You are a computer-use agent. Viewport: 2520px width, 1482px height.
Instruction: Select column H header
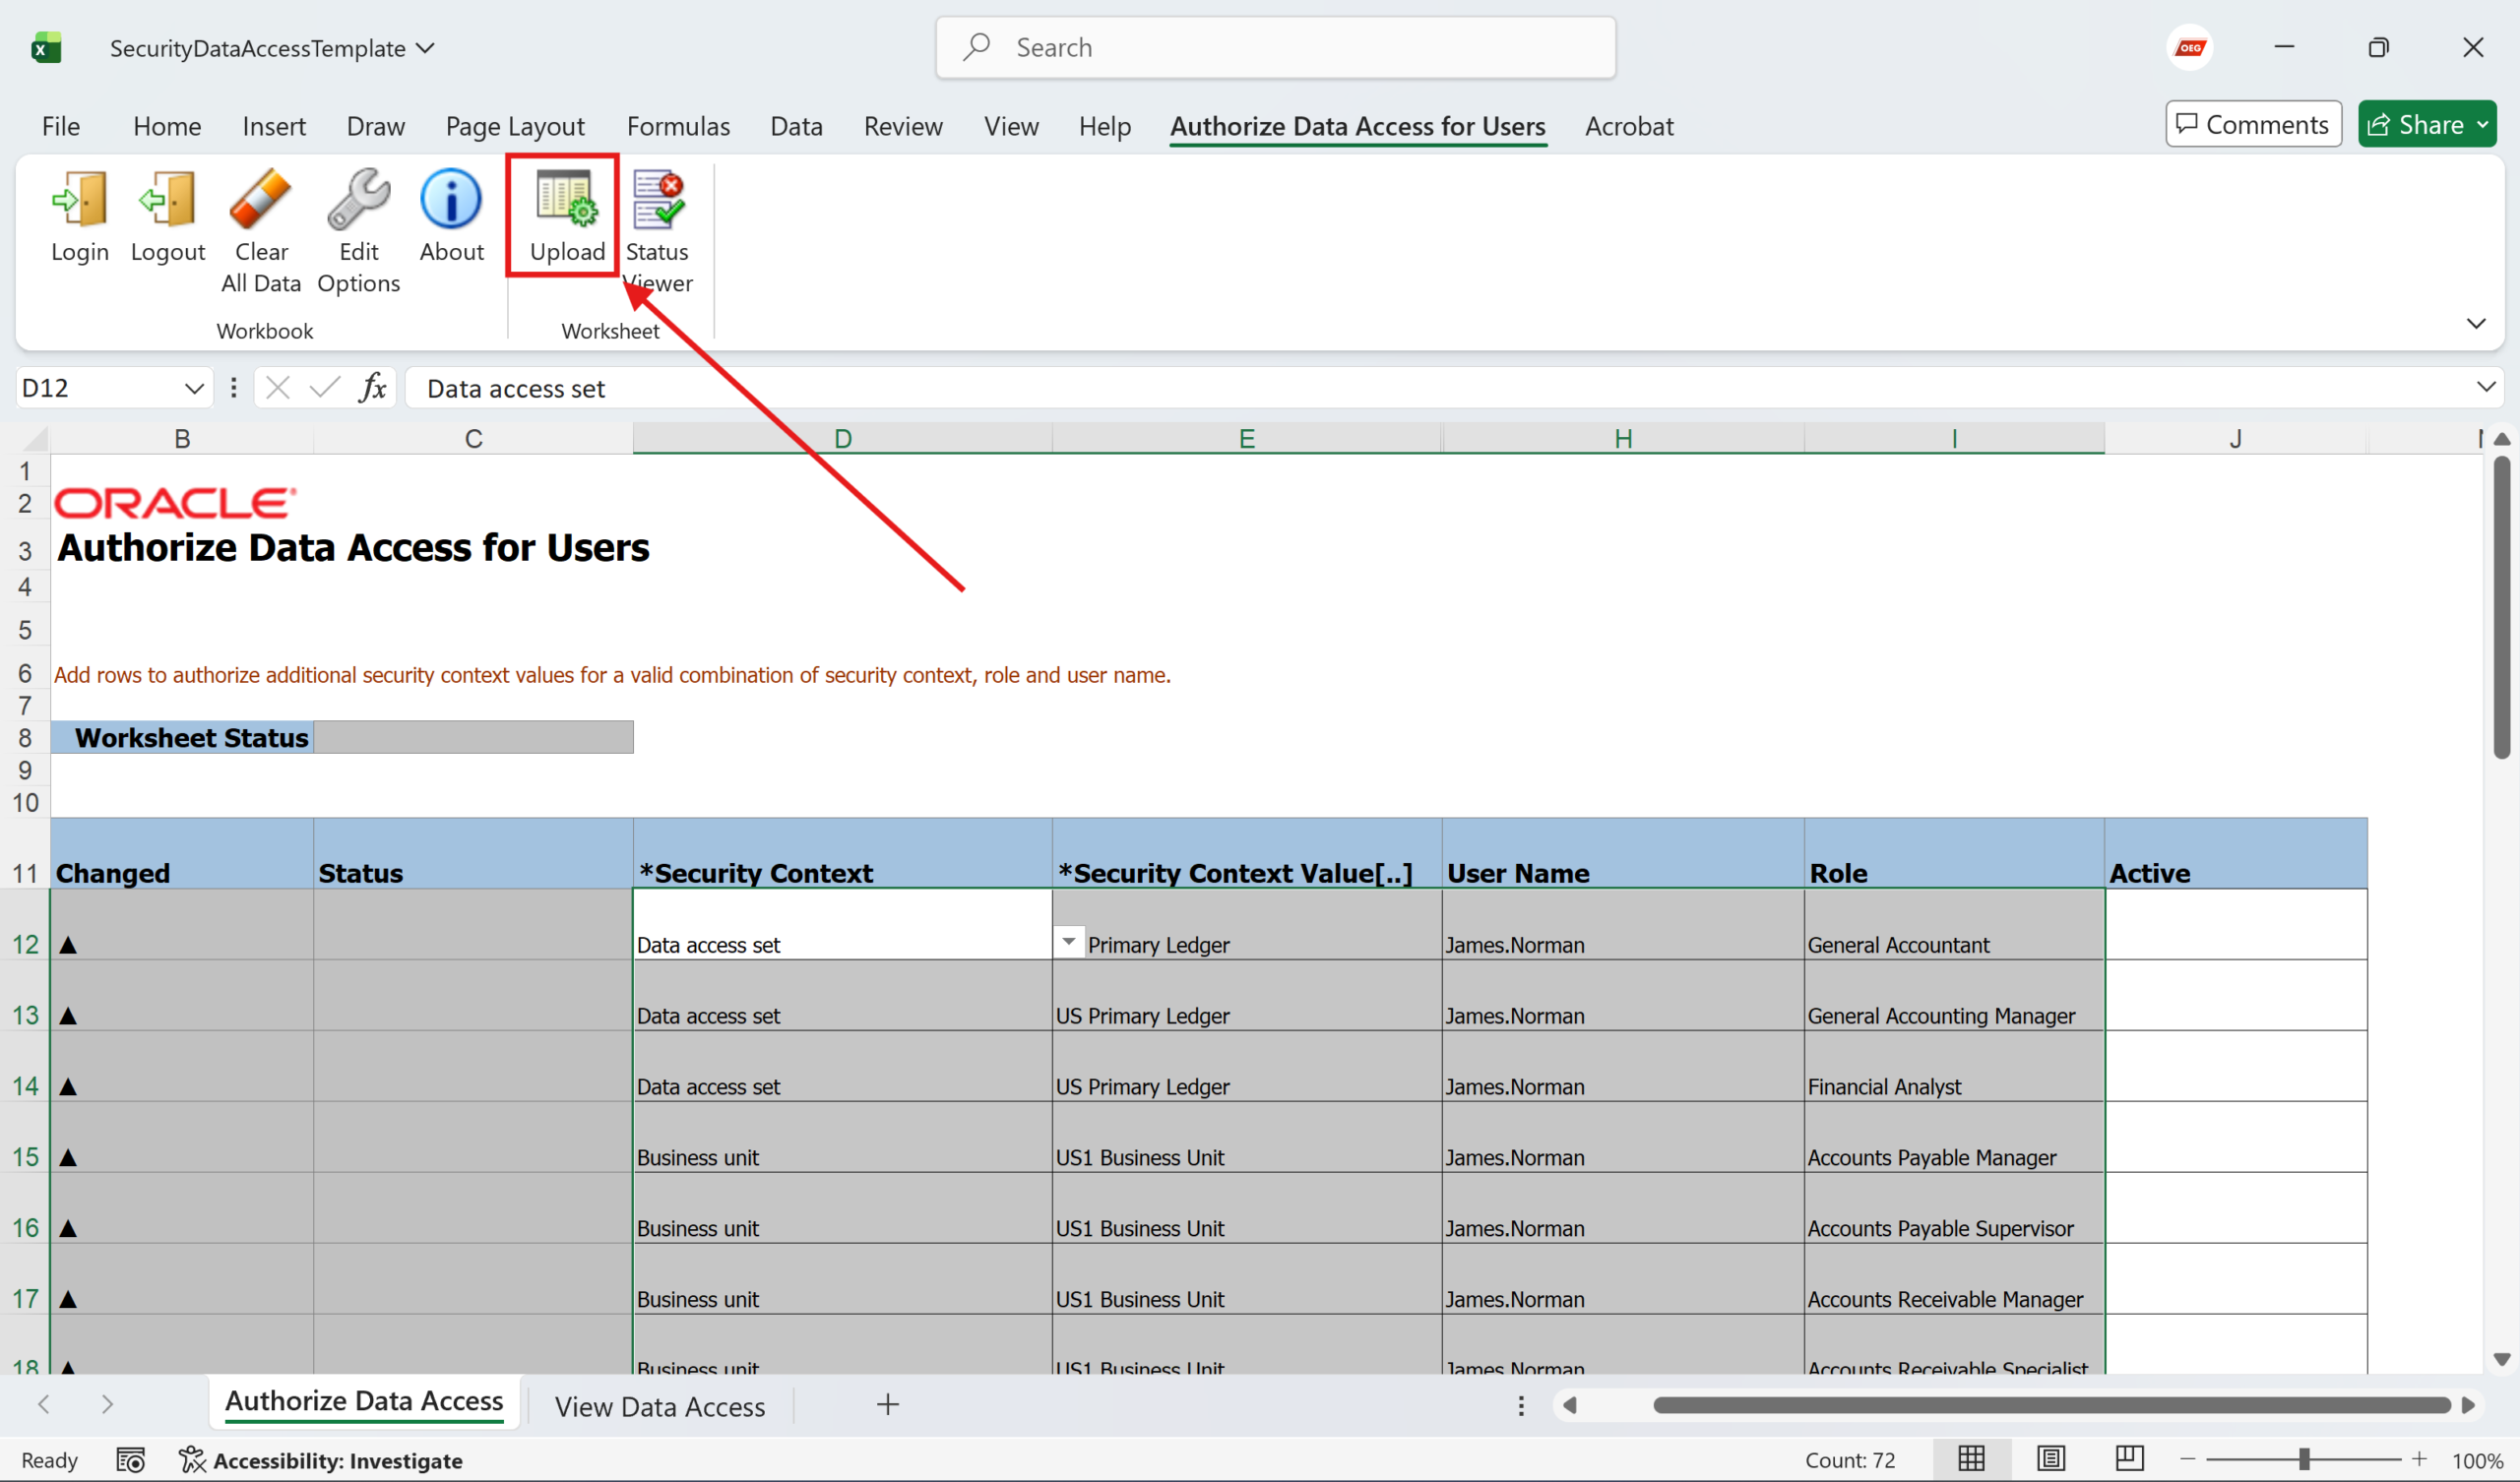tap(1622, 438)
